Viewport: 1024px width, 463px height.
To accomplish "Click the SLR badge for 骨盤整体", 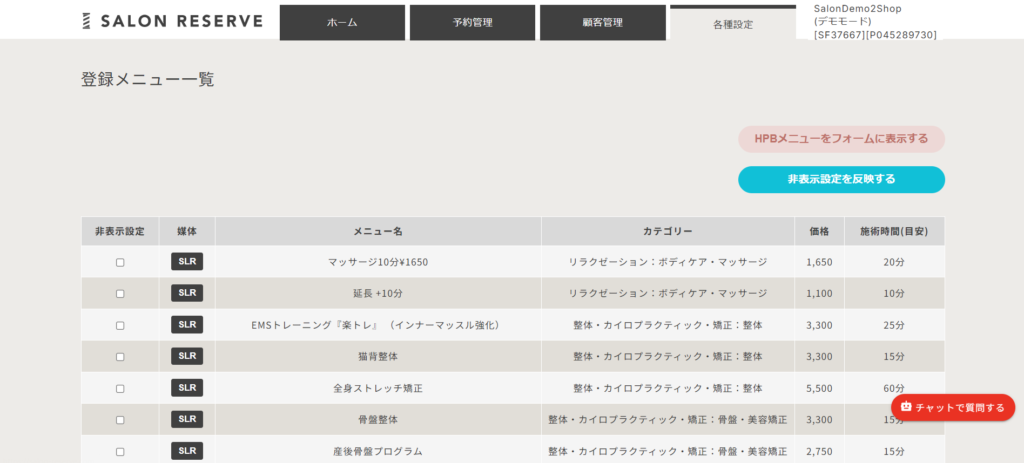I will point(187,419).
